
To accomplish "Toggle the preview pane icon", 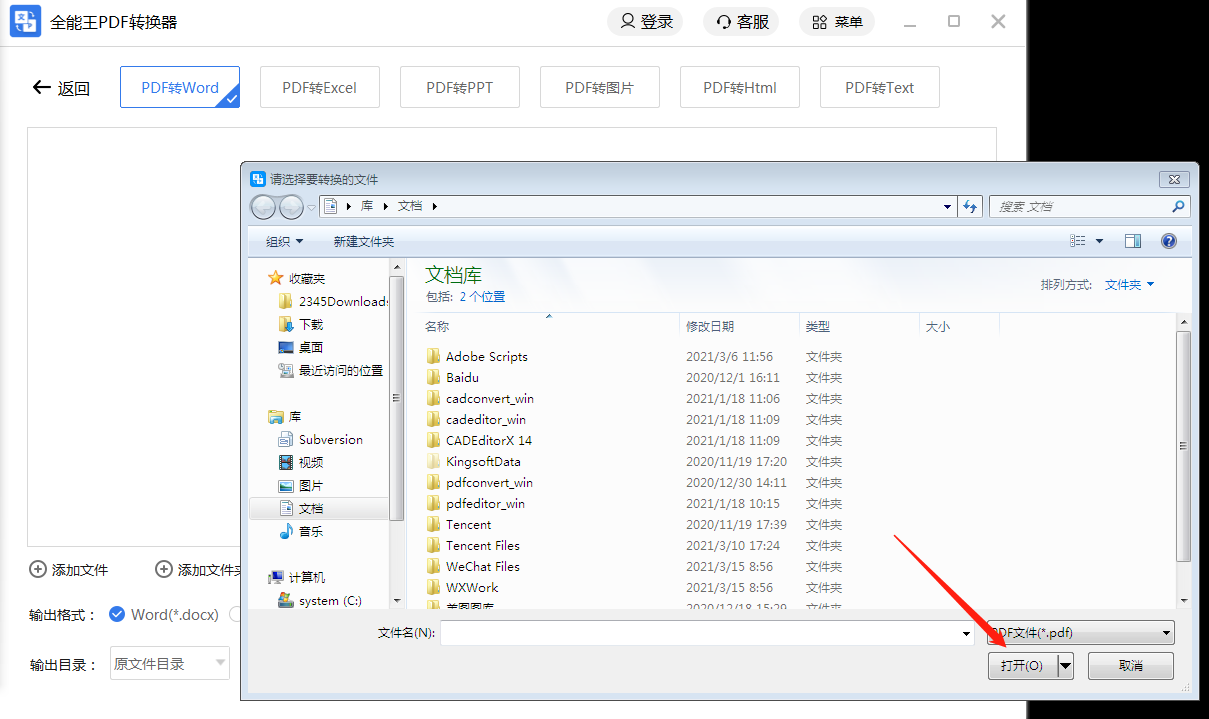I will tap(1133, 241).
